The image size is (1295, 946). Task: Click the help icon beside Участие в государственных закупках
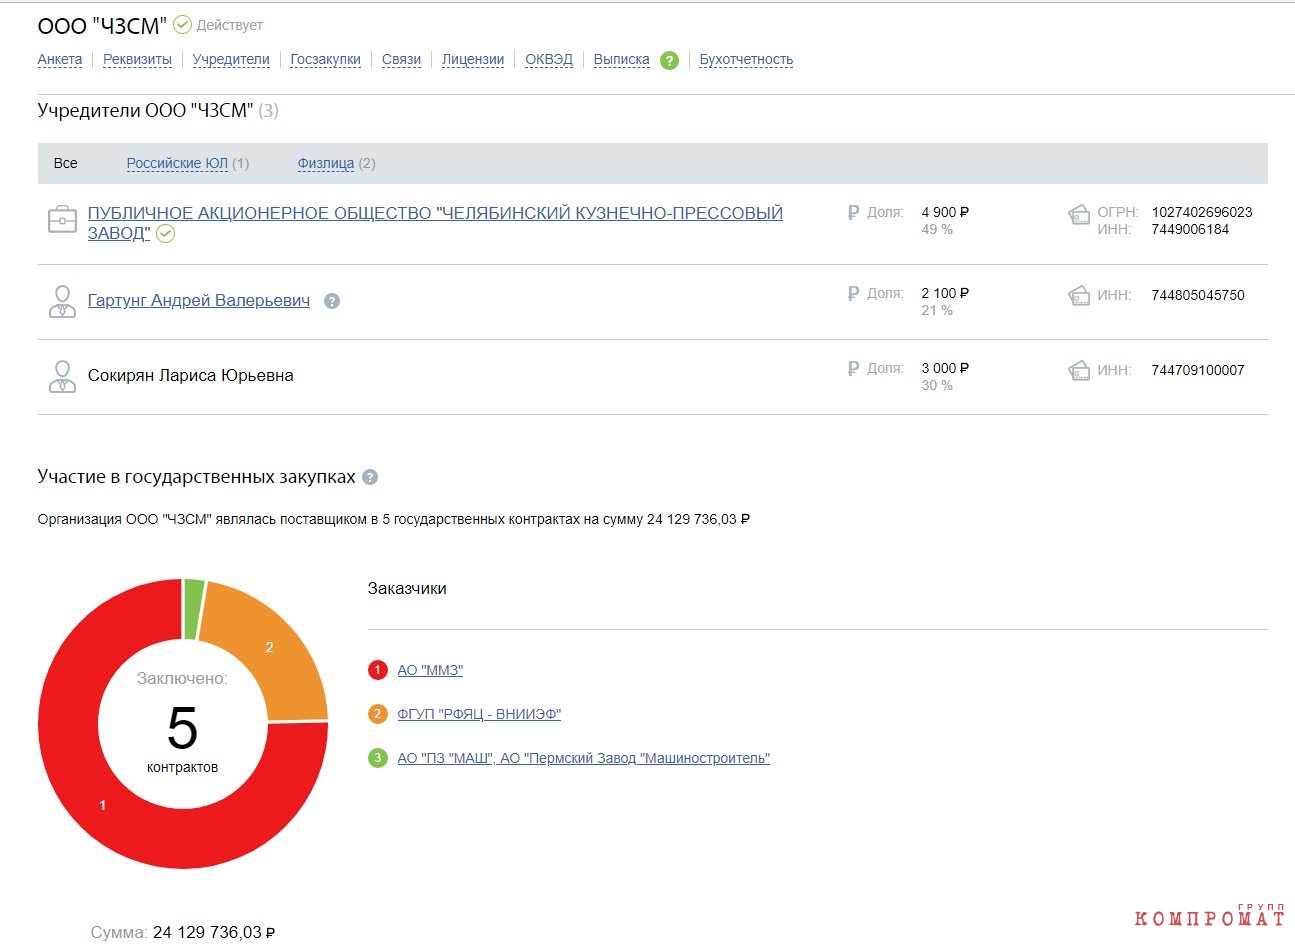pyautogui.click(x=370, y=477)
